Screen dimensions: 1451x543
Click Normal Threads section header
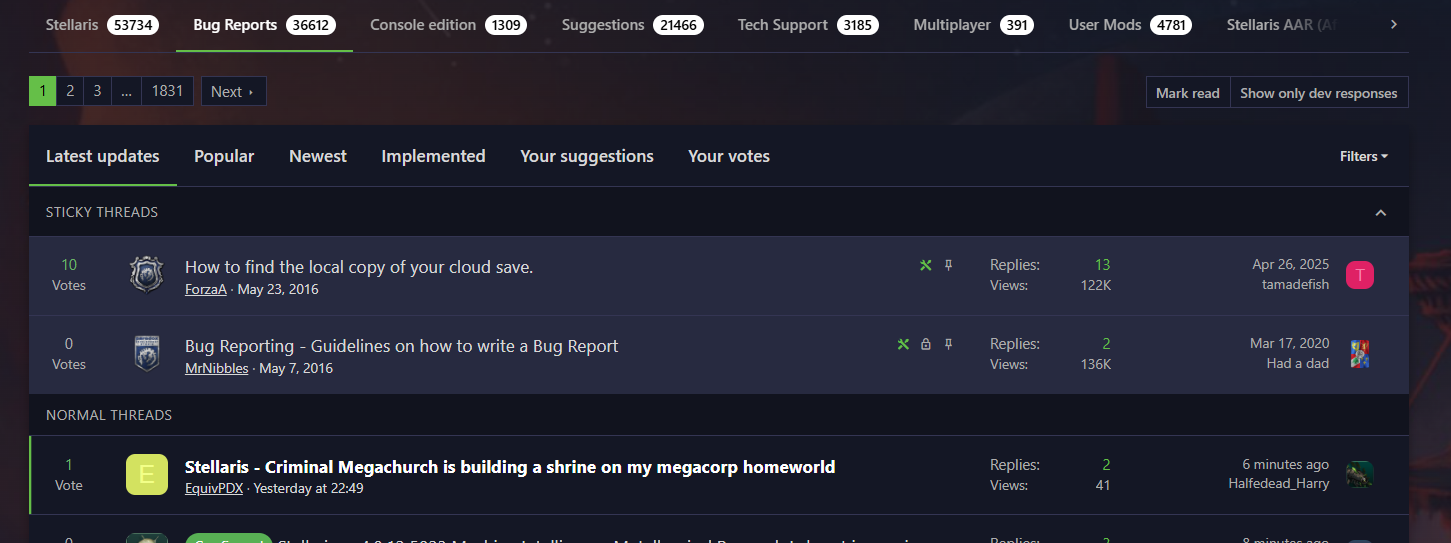point(109,415)
